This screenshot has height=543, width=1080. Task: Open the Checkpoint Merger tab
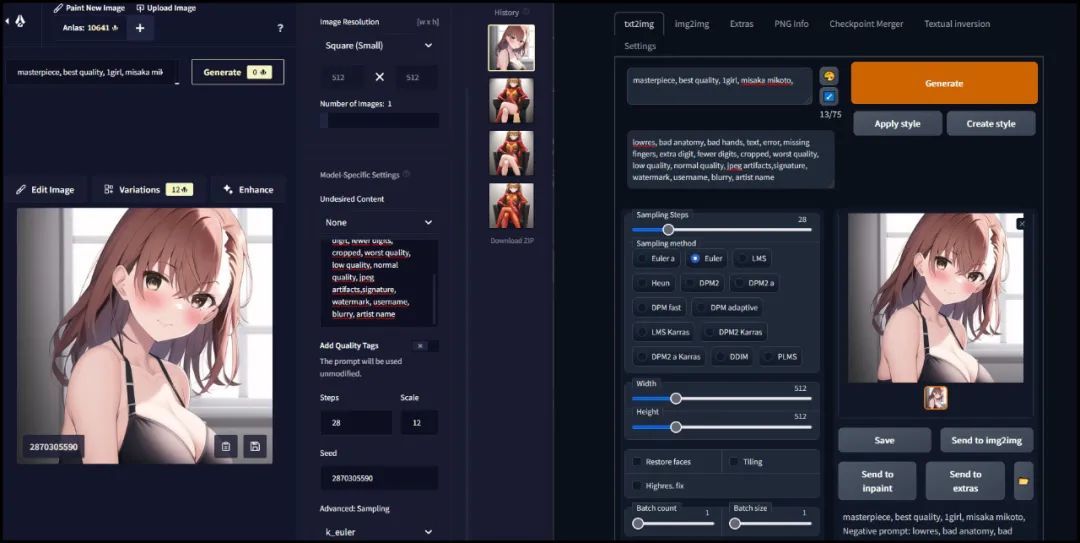pyautogui.click(x=868, y=24)
